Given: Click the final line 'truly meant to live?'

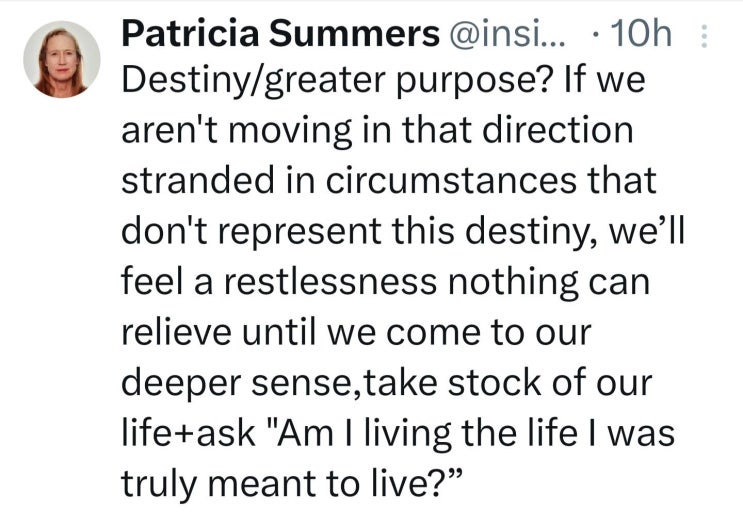Looking at the screenshot, I should [291, 484].
